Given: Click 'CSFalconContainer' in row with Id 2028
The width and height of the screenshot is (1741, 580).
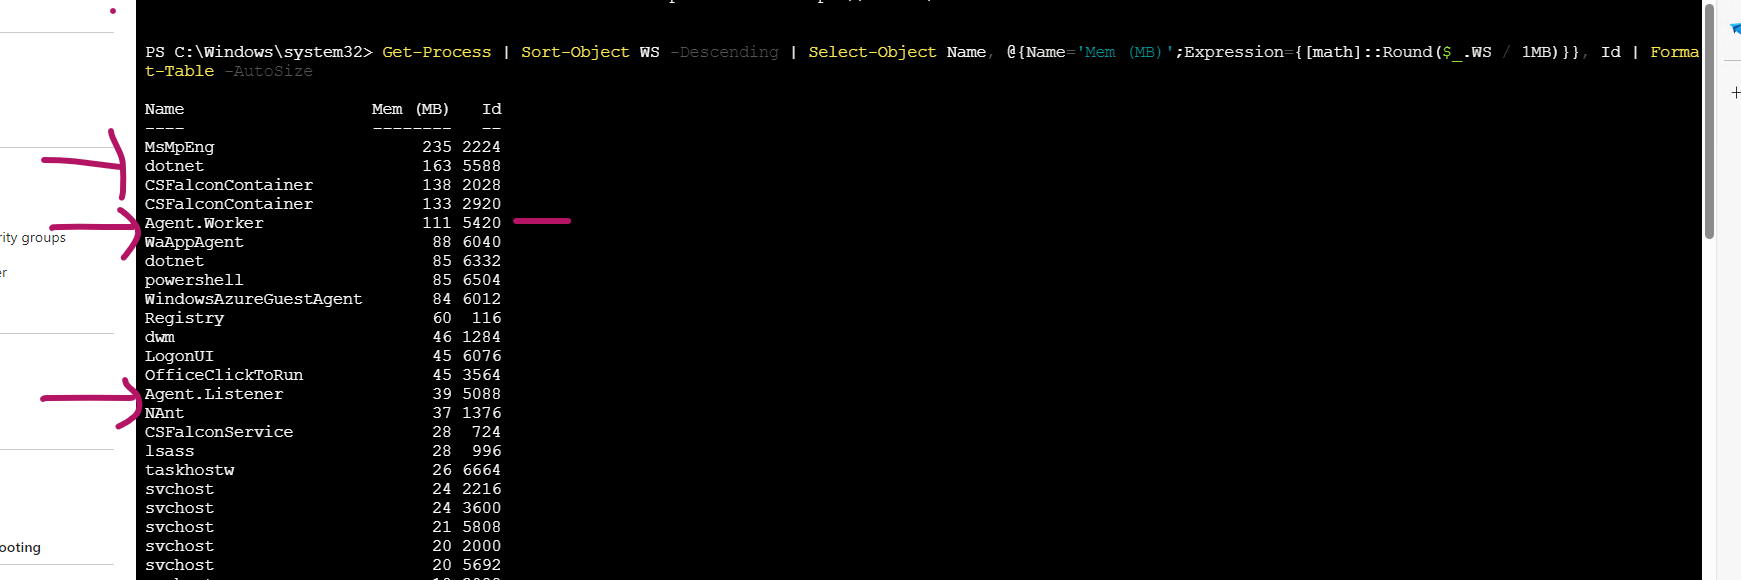Looking at the screenshot, I should [x=229, y=185].
